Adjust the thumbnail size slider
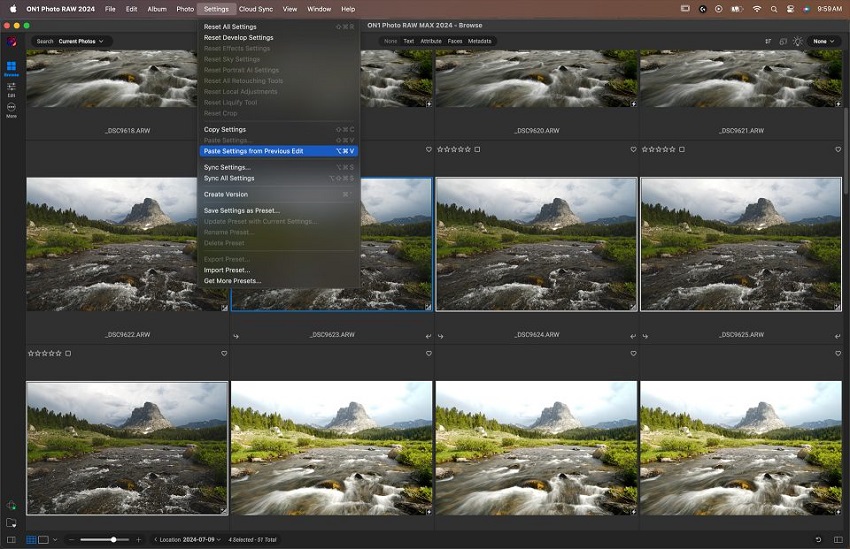 (113, 539)
